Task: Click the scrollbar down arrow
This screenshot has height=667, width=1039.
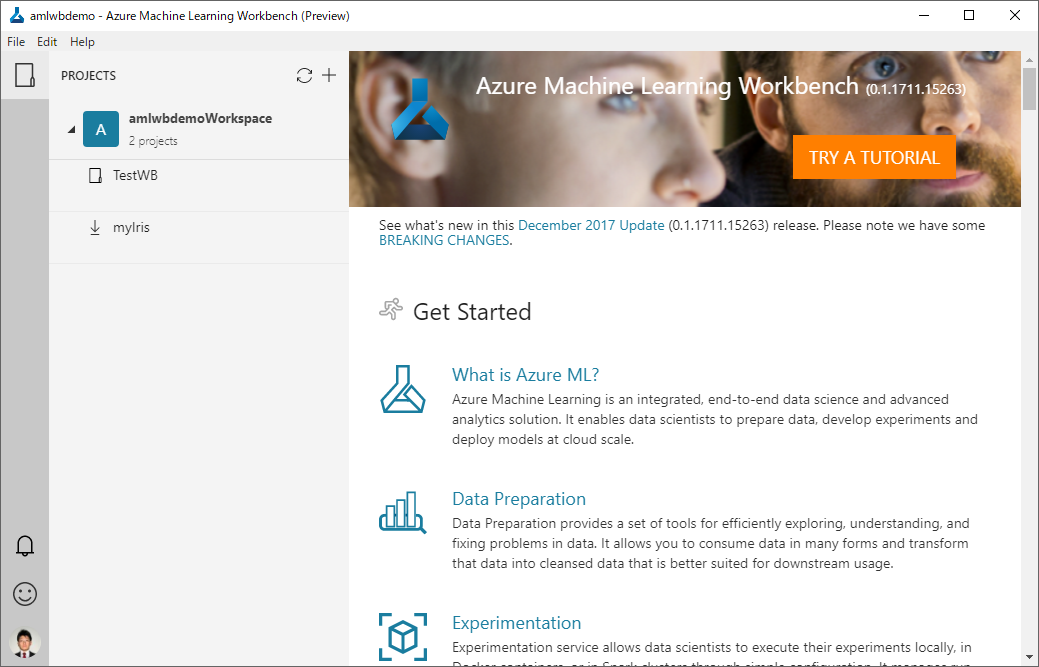Action: pos(1029,658)
